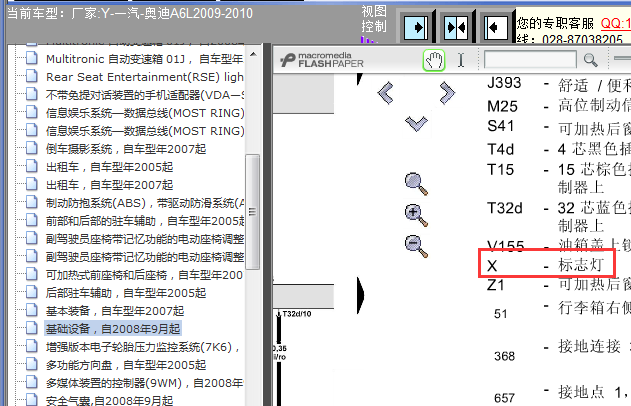Pan document right with right chevron
The height and width of the screenshot is (406, 631).
coord(447,93)
